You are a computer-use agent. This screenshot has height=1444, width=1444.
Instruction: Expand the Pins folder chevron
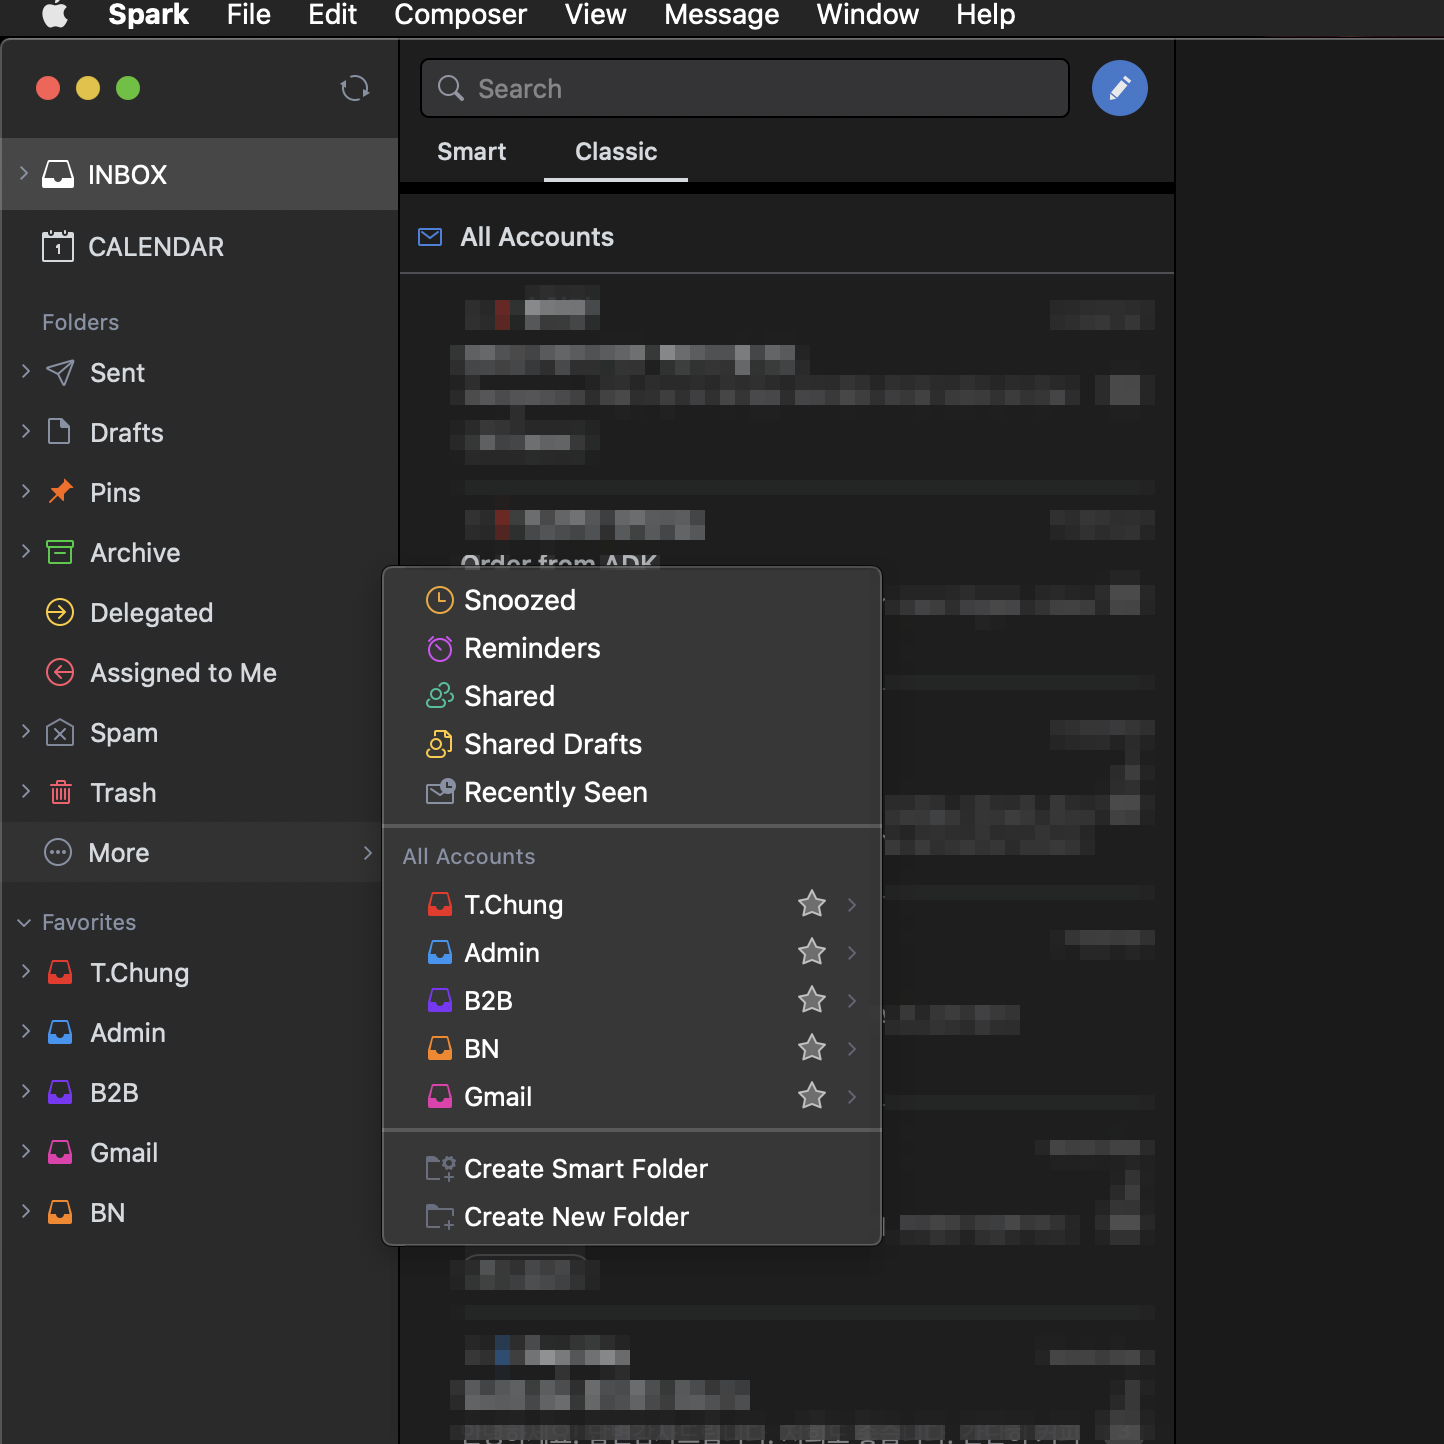pos(26,491)
